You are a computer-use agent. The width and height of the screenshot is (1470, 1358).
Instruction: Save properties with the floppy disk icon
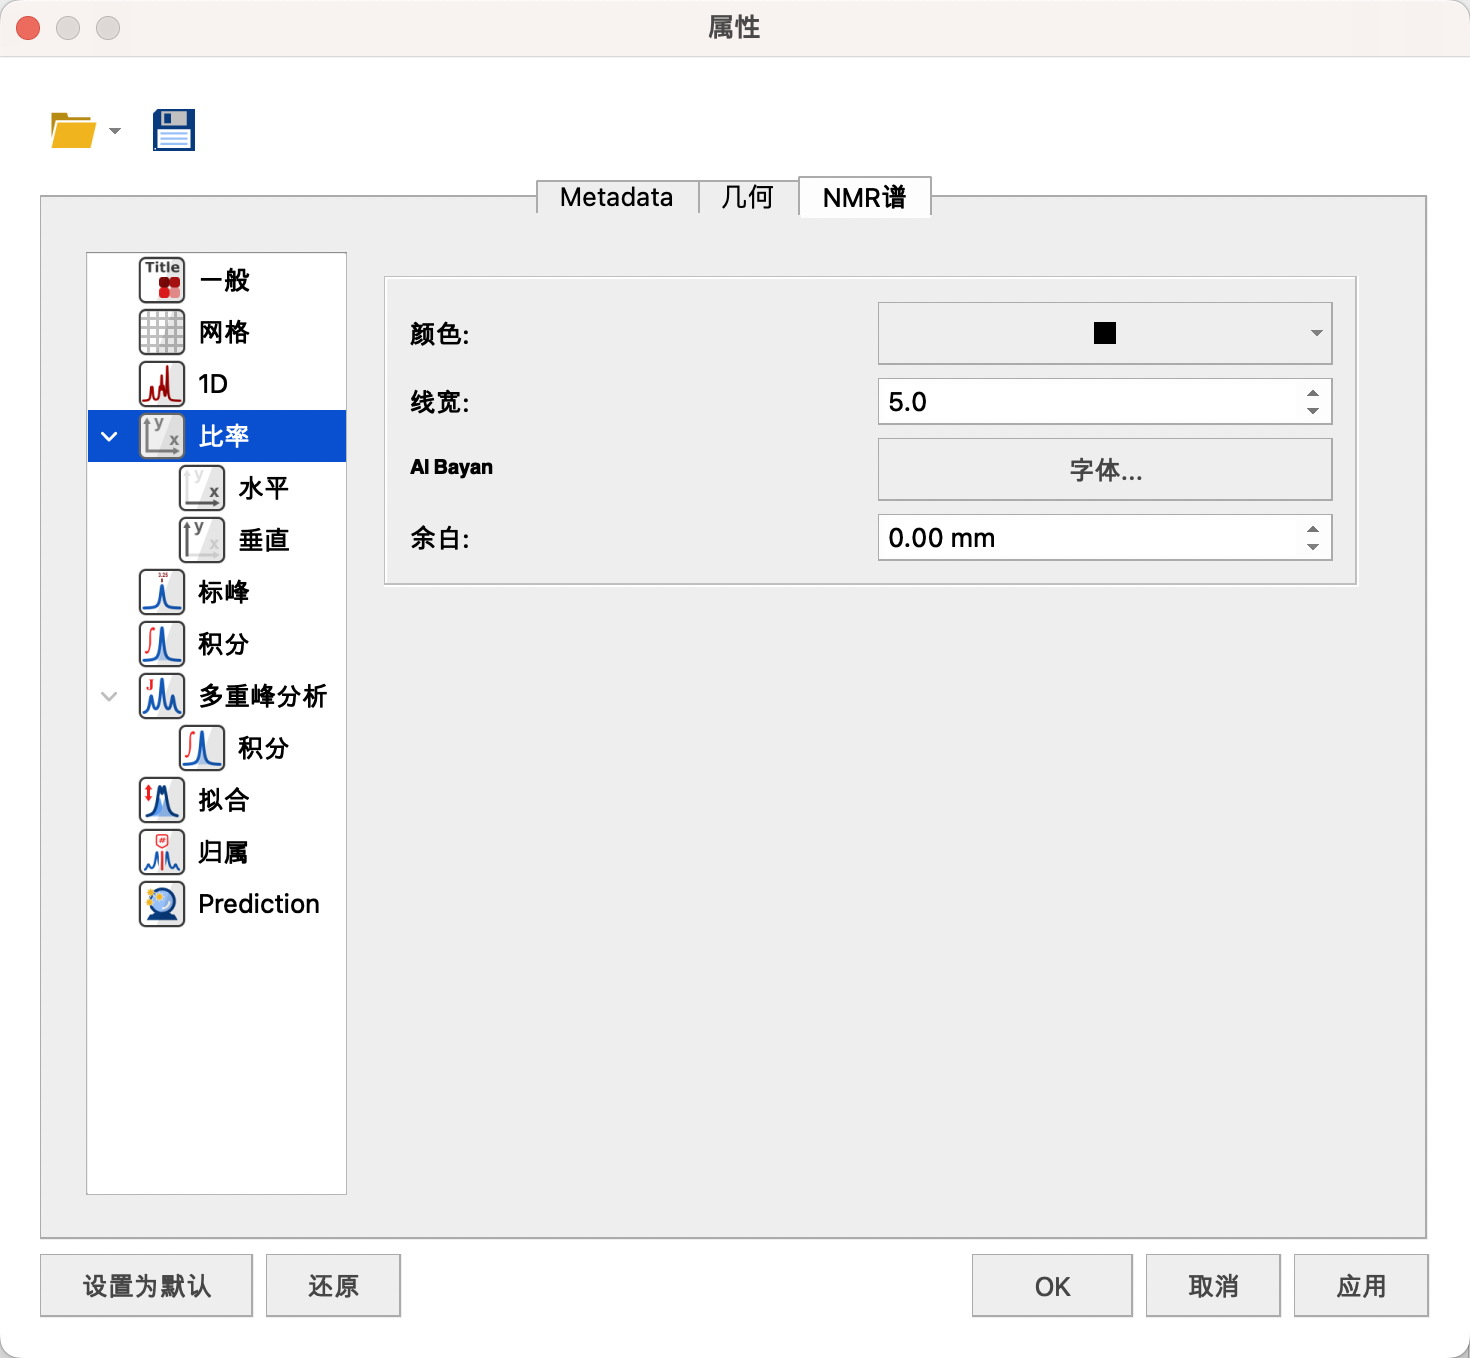coord(174,130)
